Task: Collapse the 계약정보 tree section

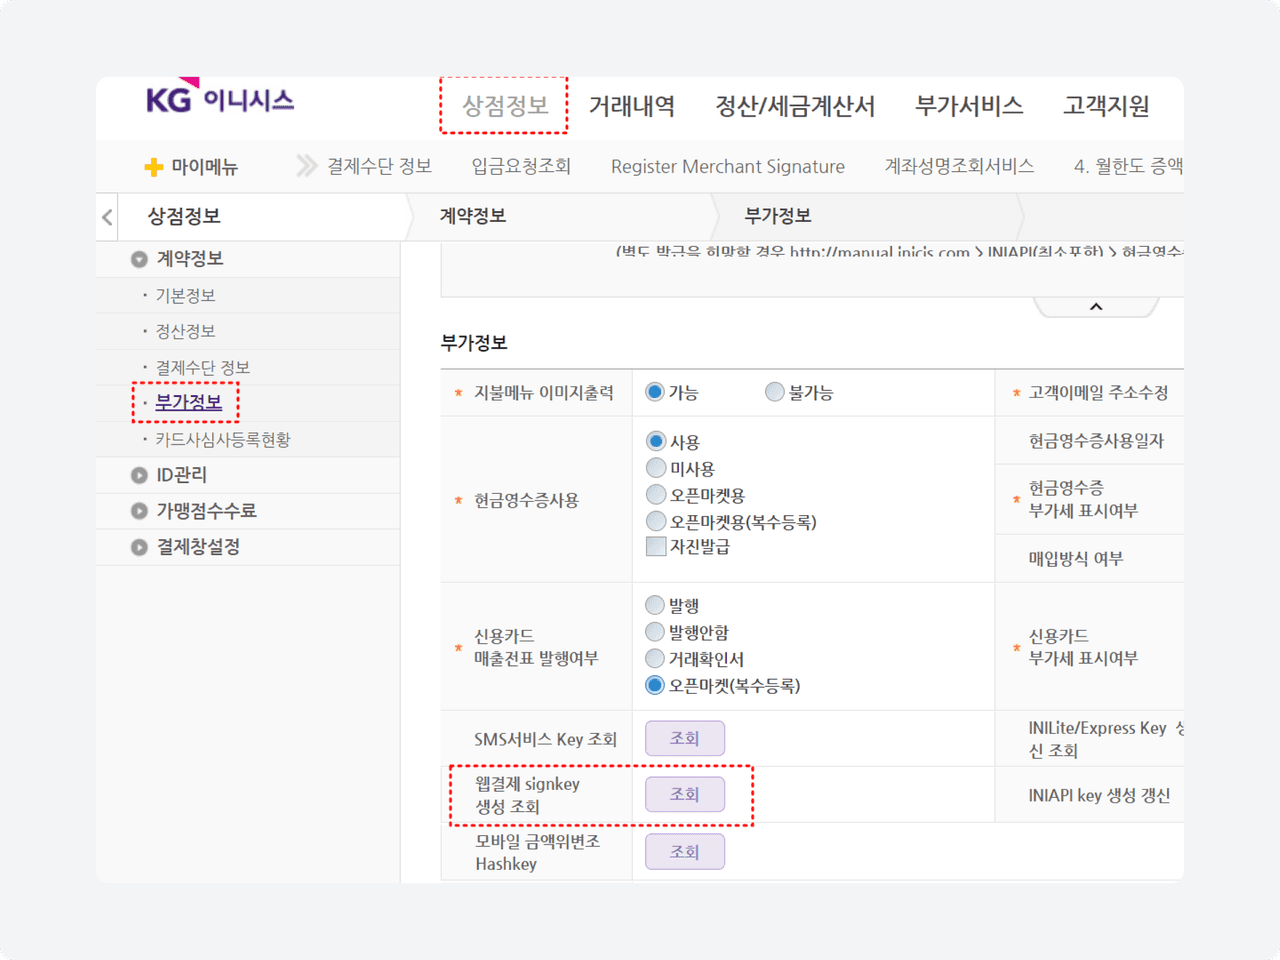Action: pos(139,259)
